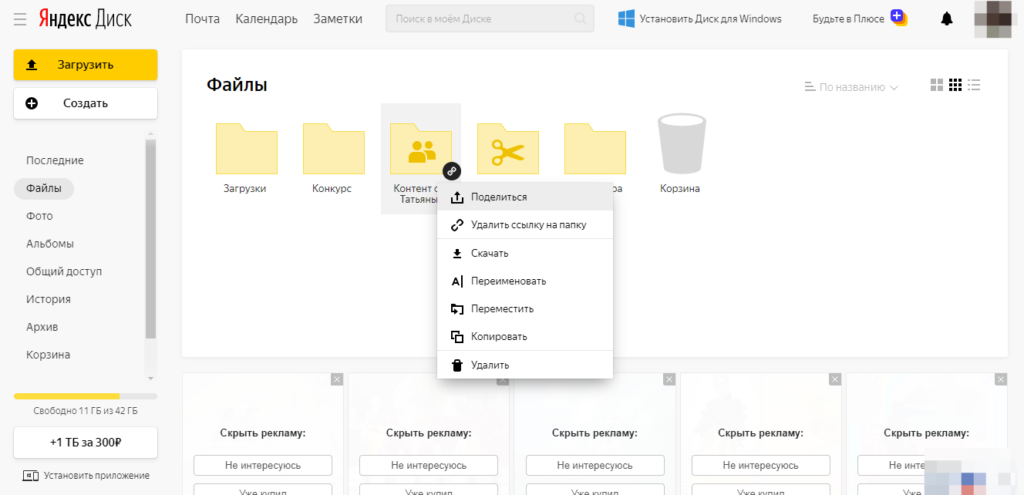Click the search field in Disk
This screenshot has height=495, width=1024.
[489, 19]
